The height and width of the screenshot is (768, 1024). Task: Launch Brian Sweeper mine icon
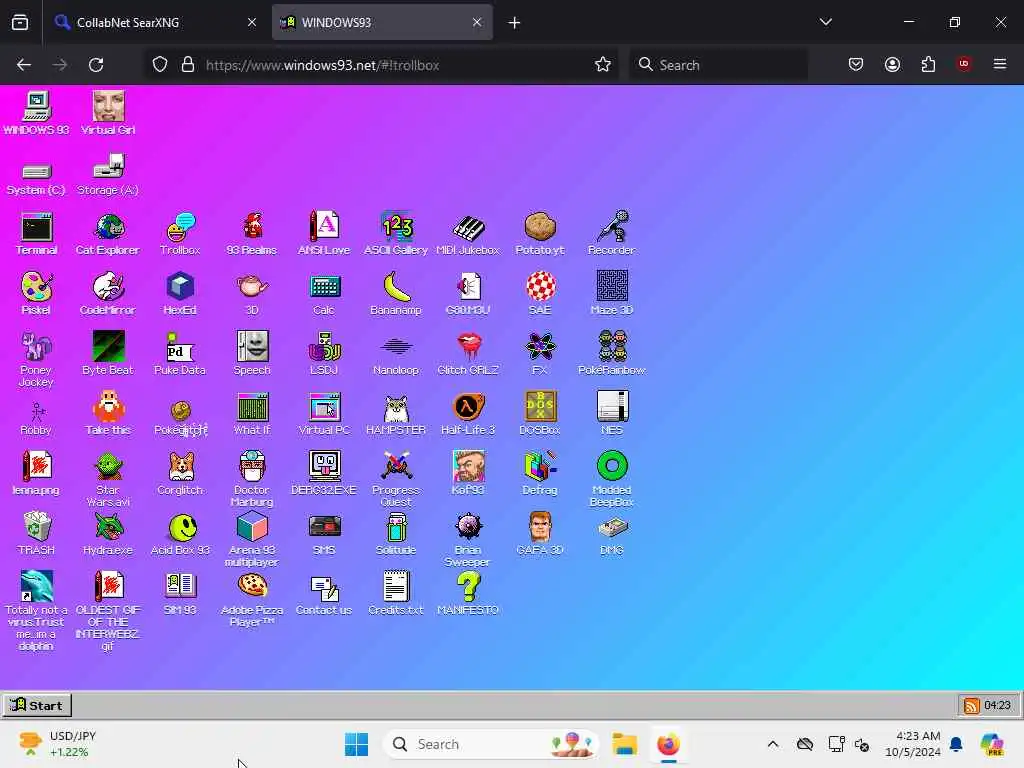pos(468,539)
